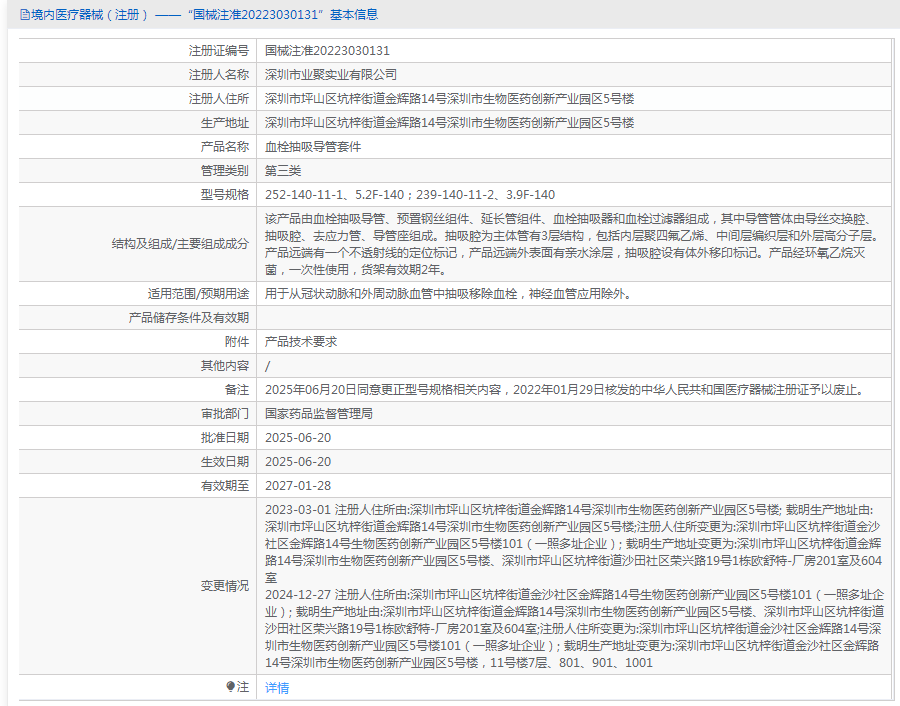Click the product name 血栓抽吸导管套件
The width and height of the screenshot is (900, 706).
(313, 147)
